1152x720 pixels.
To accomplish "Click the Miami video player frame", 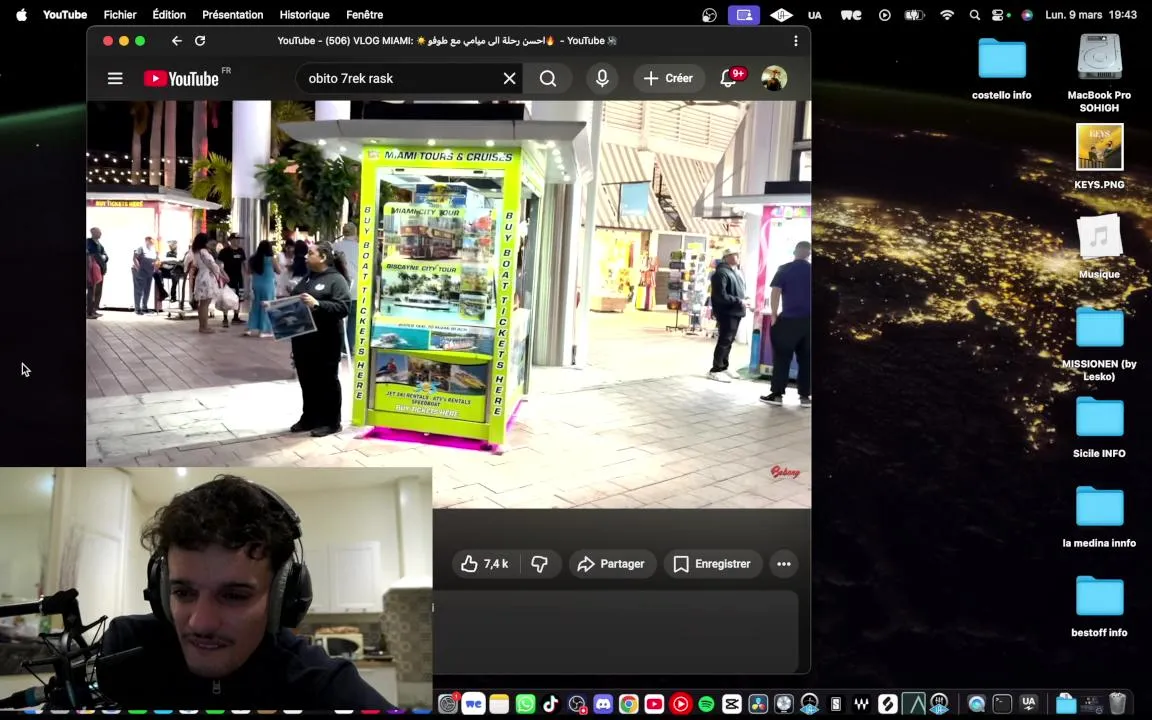I will coord(448,303).
